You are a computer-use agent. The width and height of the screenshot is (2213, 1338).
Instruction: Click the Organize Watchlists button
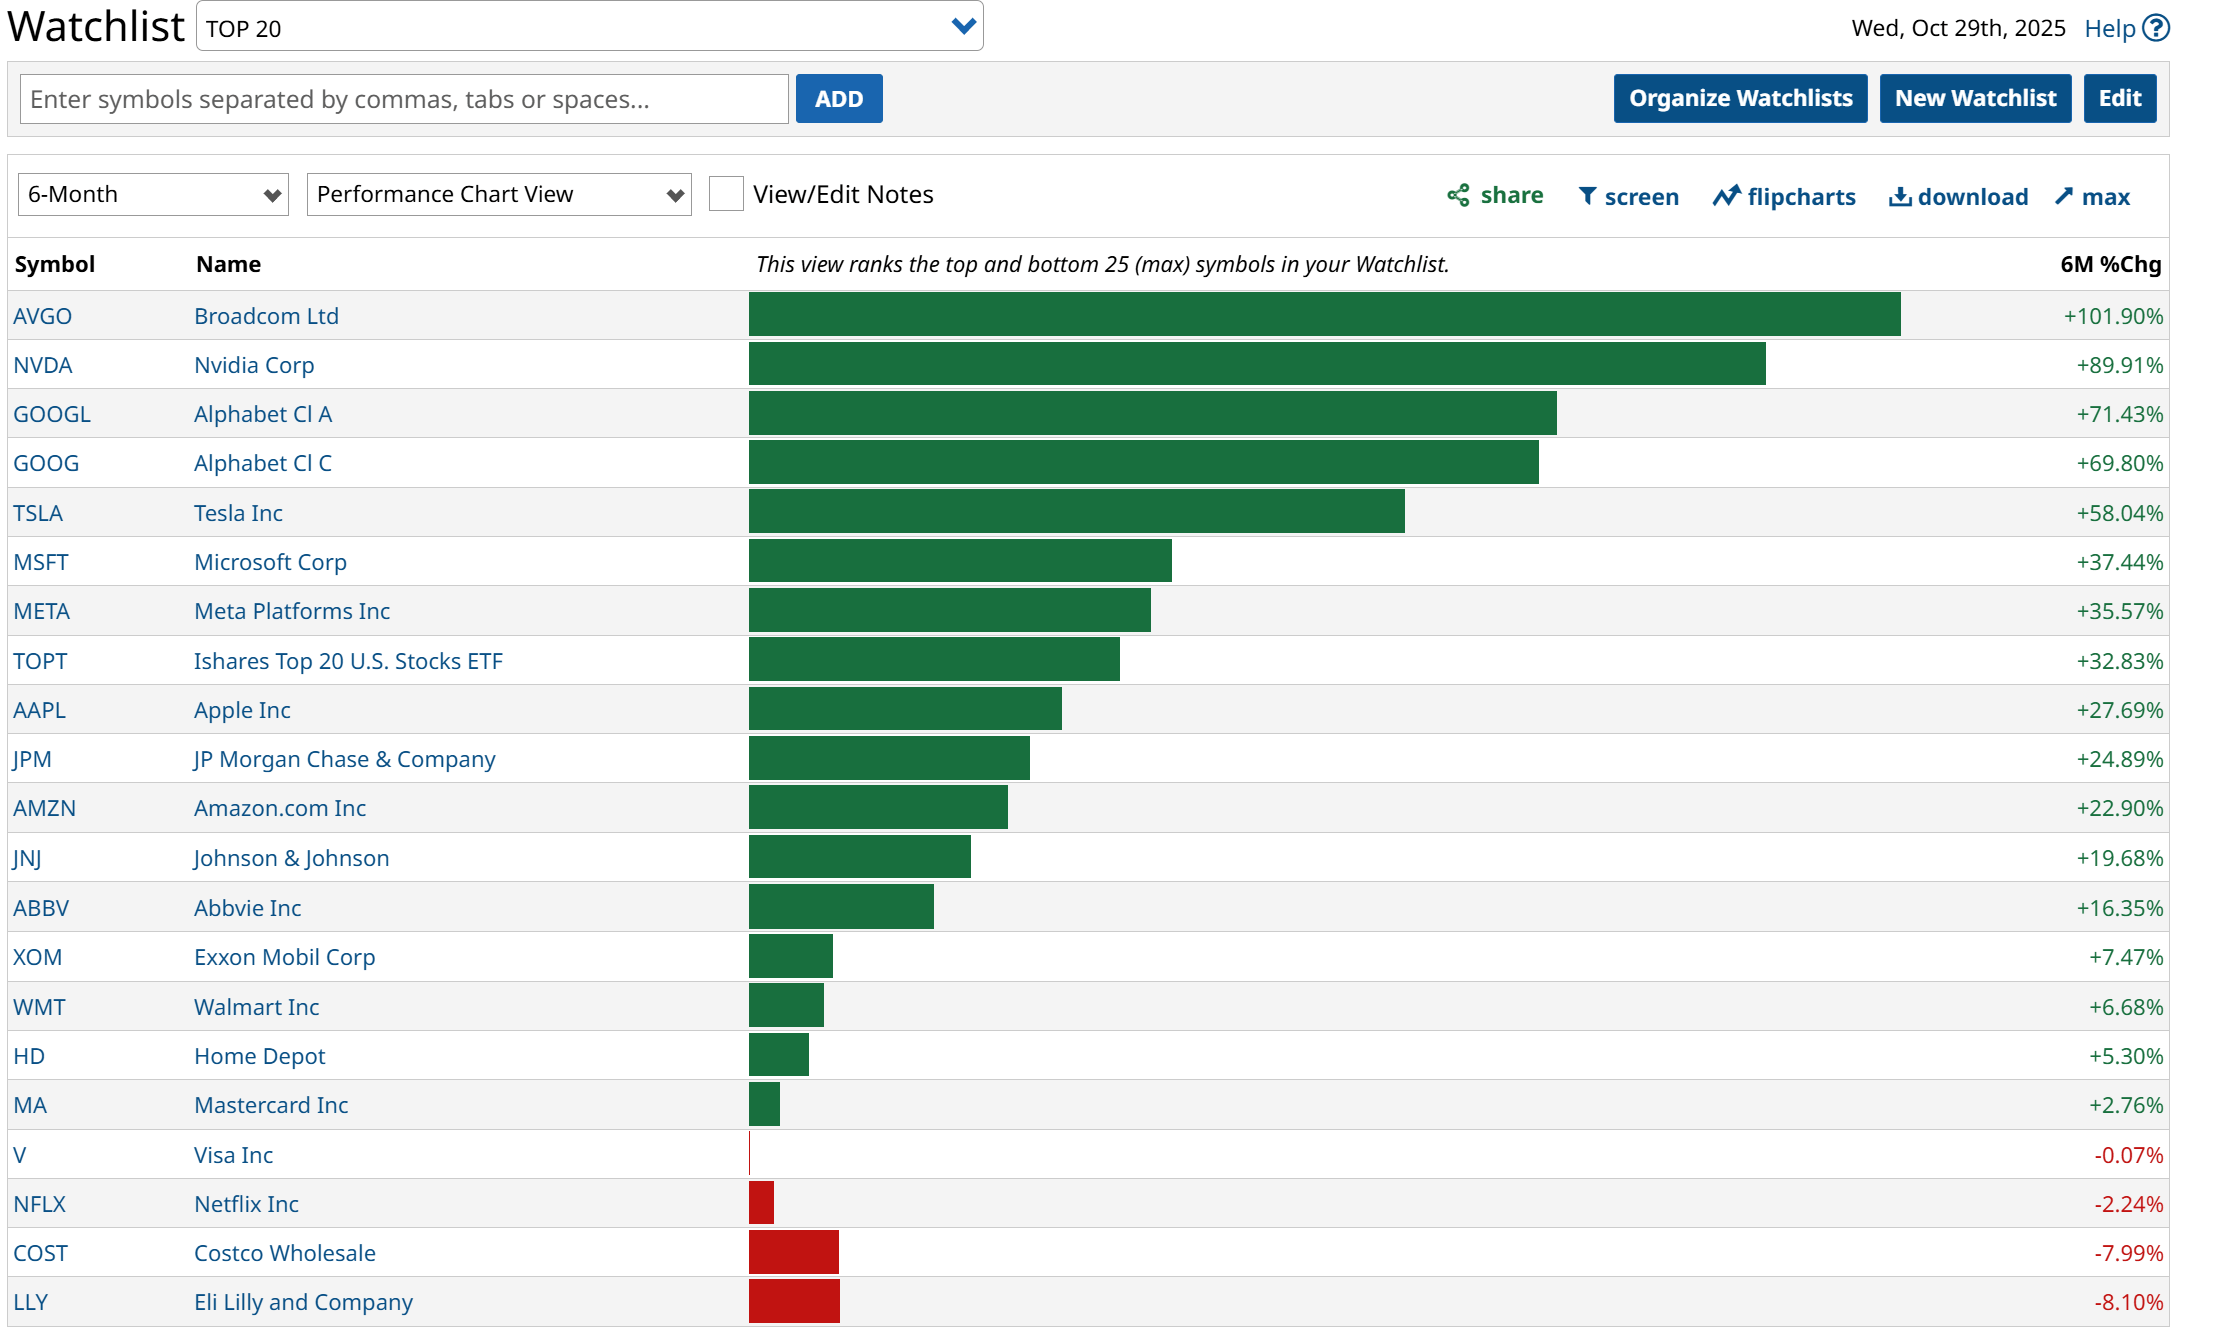point(1740,98)
